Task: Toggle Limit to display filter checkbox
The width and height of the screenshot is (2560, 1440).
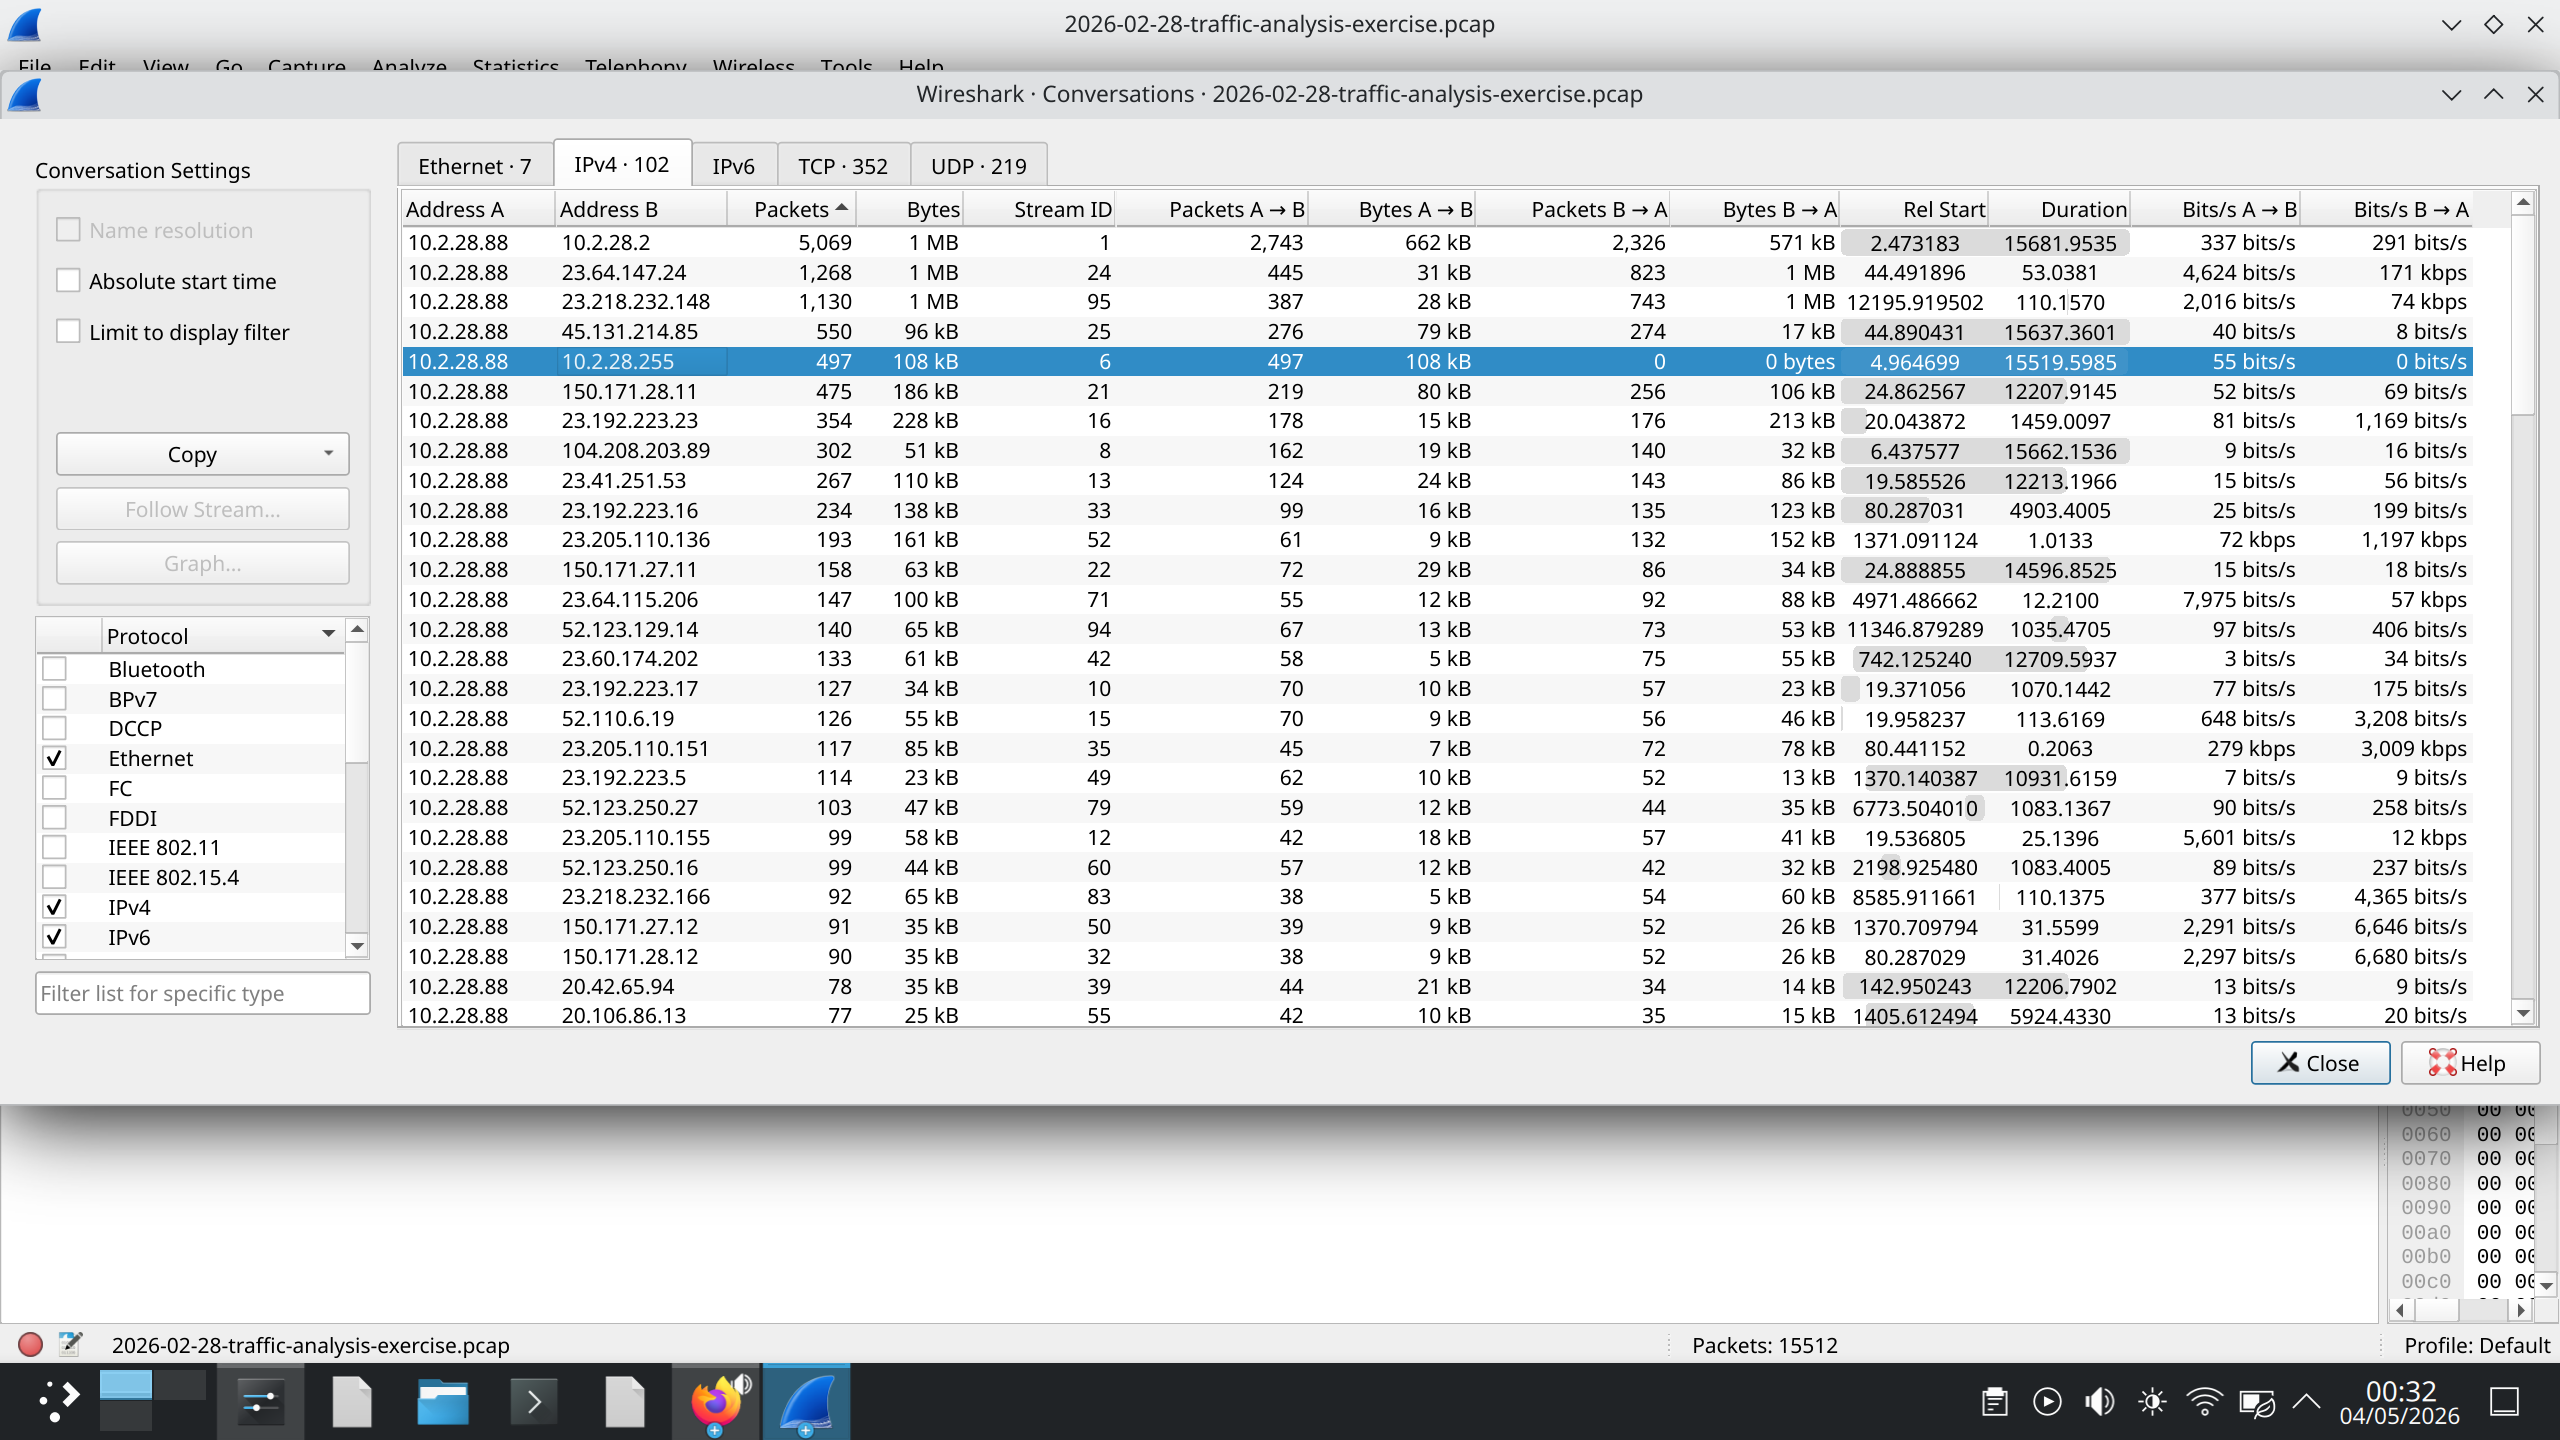Action: tap(68, 332)
